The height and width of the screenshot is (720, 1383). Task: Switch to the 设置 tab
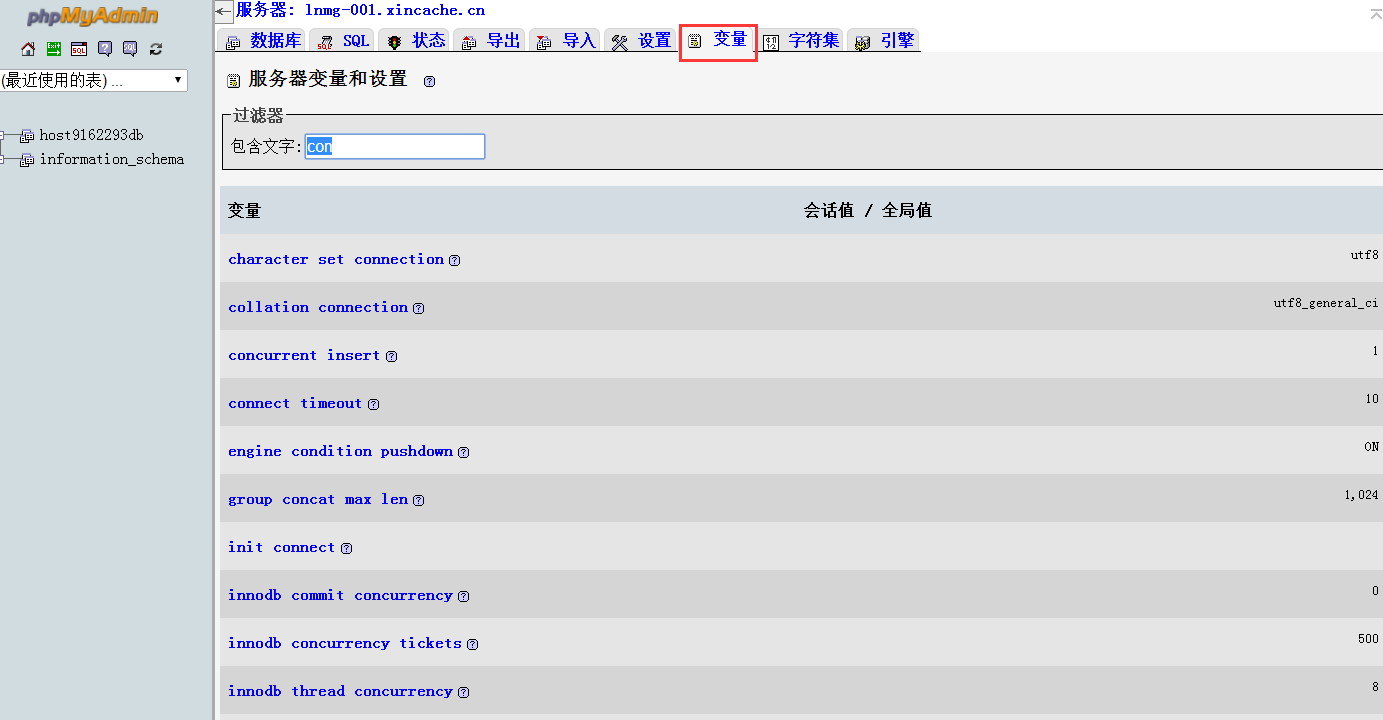pos(642,41)
